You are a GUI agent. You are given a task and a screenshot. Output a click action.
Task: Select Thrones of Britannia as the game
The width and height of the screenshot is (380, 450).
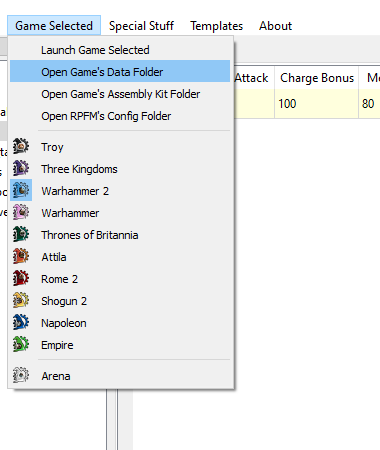120,235
